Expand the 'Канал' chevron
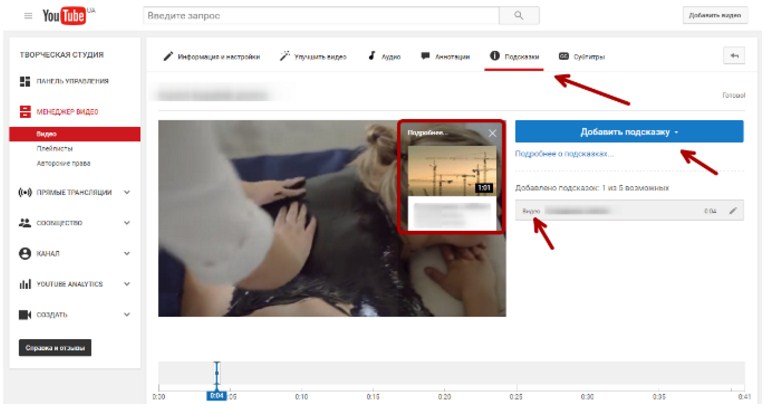The image size is (764, 409). point(127,253)
